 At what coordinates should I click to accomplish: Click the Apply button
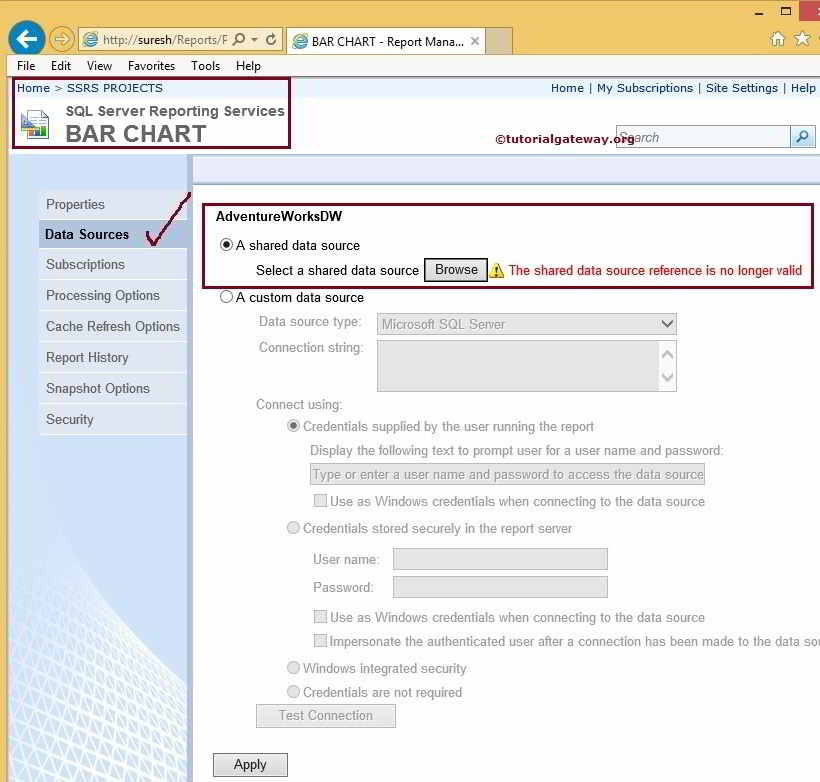[x=249, y=764]
